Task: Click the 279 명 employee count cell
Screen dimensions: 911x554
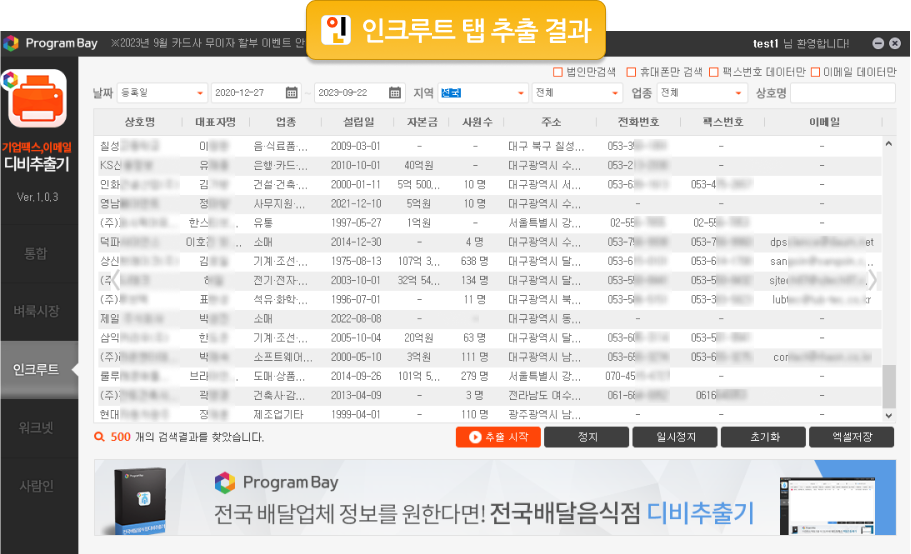Action: [475, 376]
